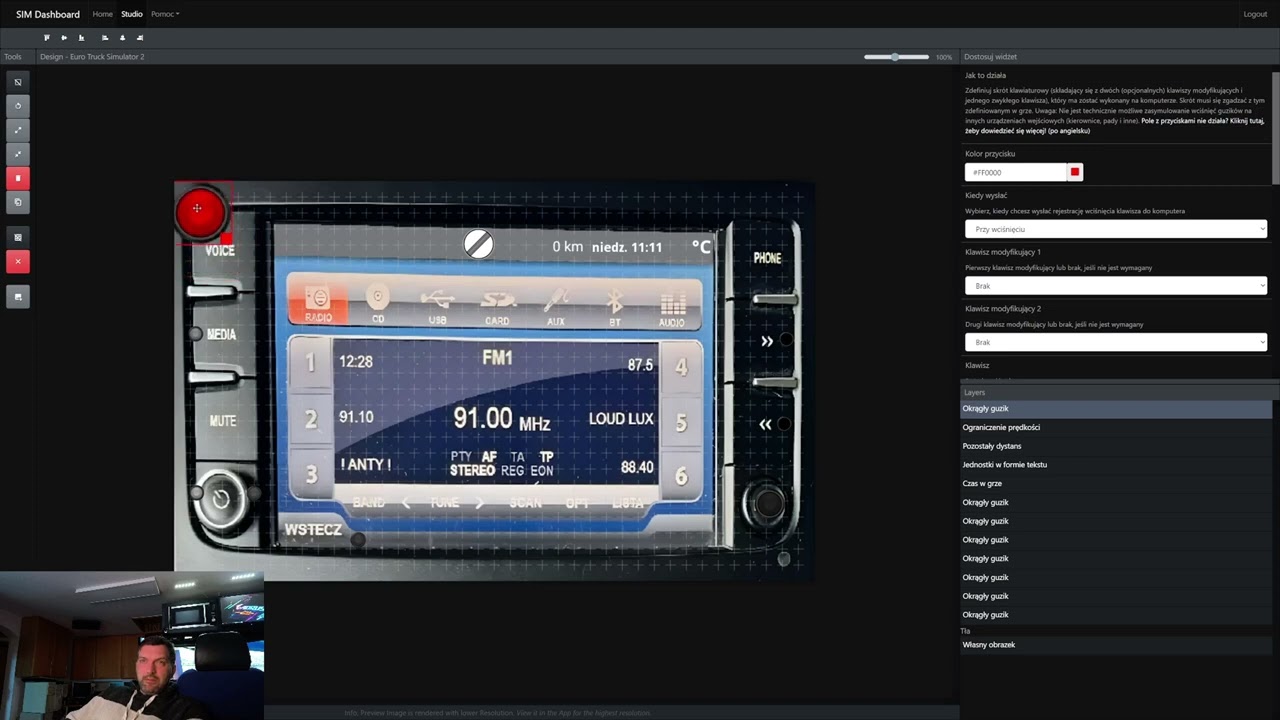
Task: Click the align top icon in toolbar
Action: (x=46, y=38)
